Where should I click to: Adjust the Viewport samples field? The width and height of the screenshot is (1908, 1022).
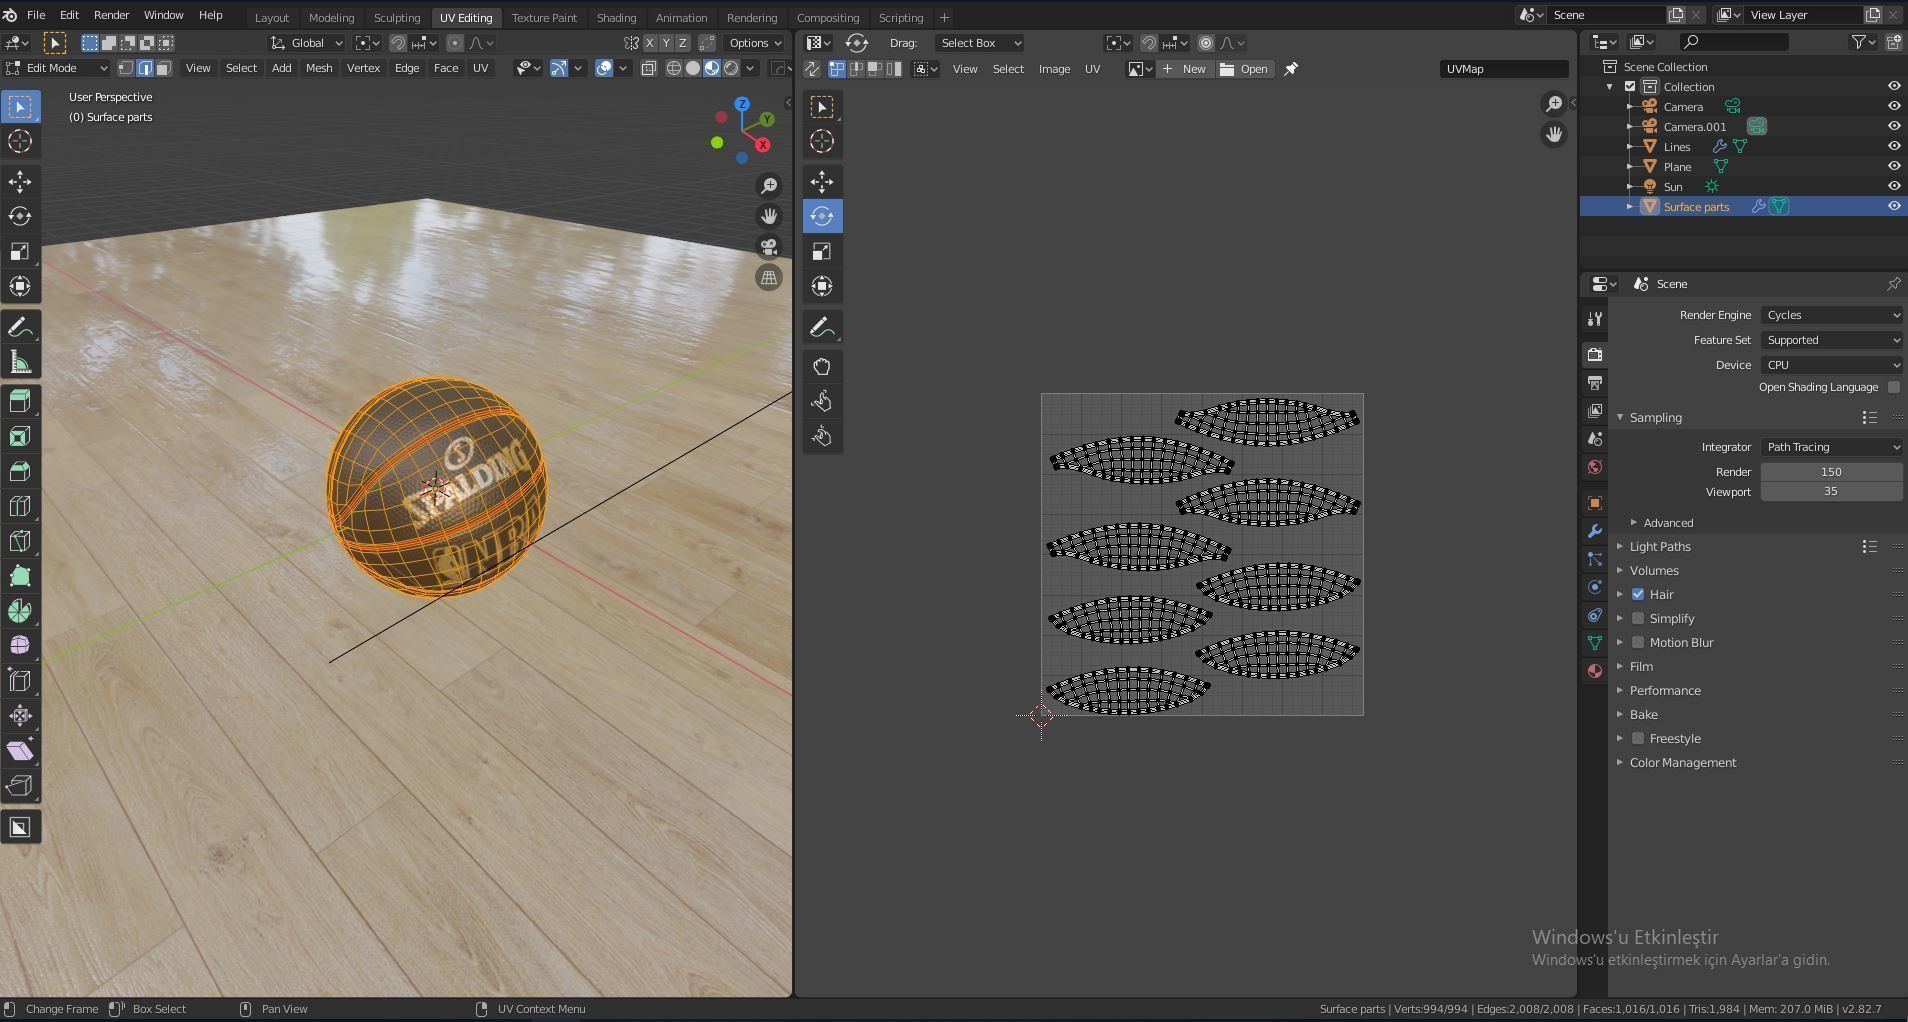coord(1832,491)
